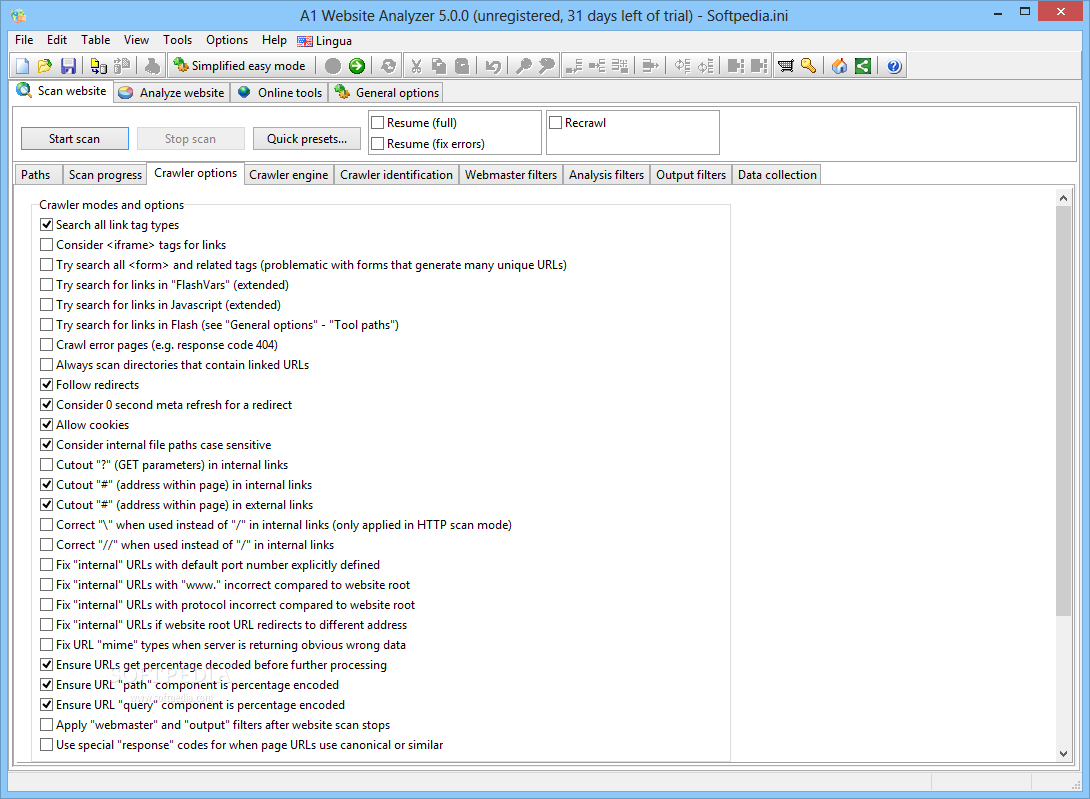Click the first grey key search icon
Image resolution: width=1090 pixels, height=799 pixels.
[523, 66]
